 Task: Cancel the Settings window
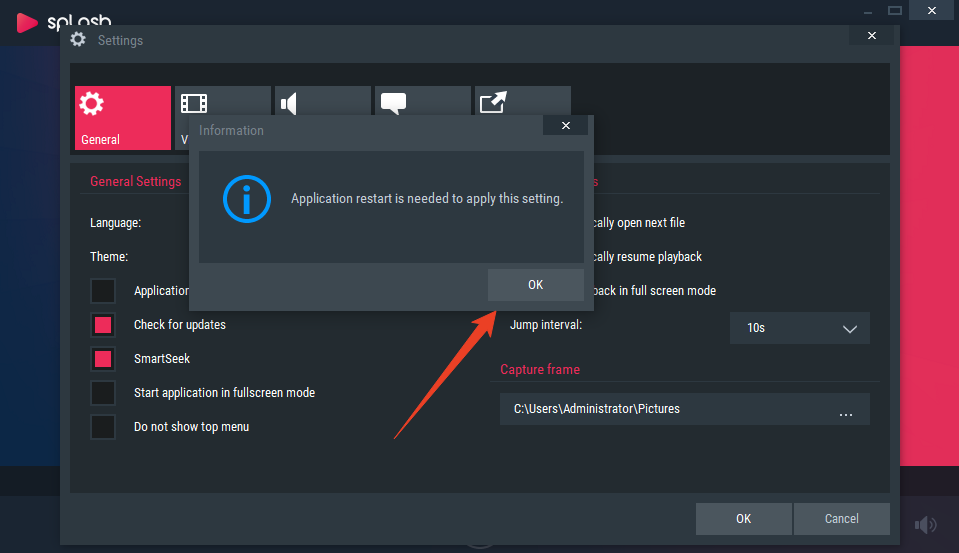(x=842, y=519)
